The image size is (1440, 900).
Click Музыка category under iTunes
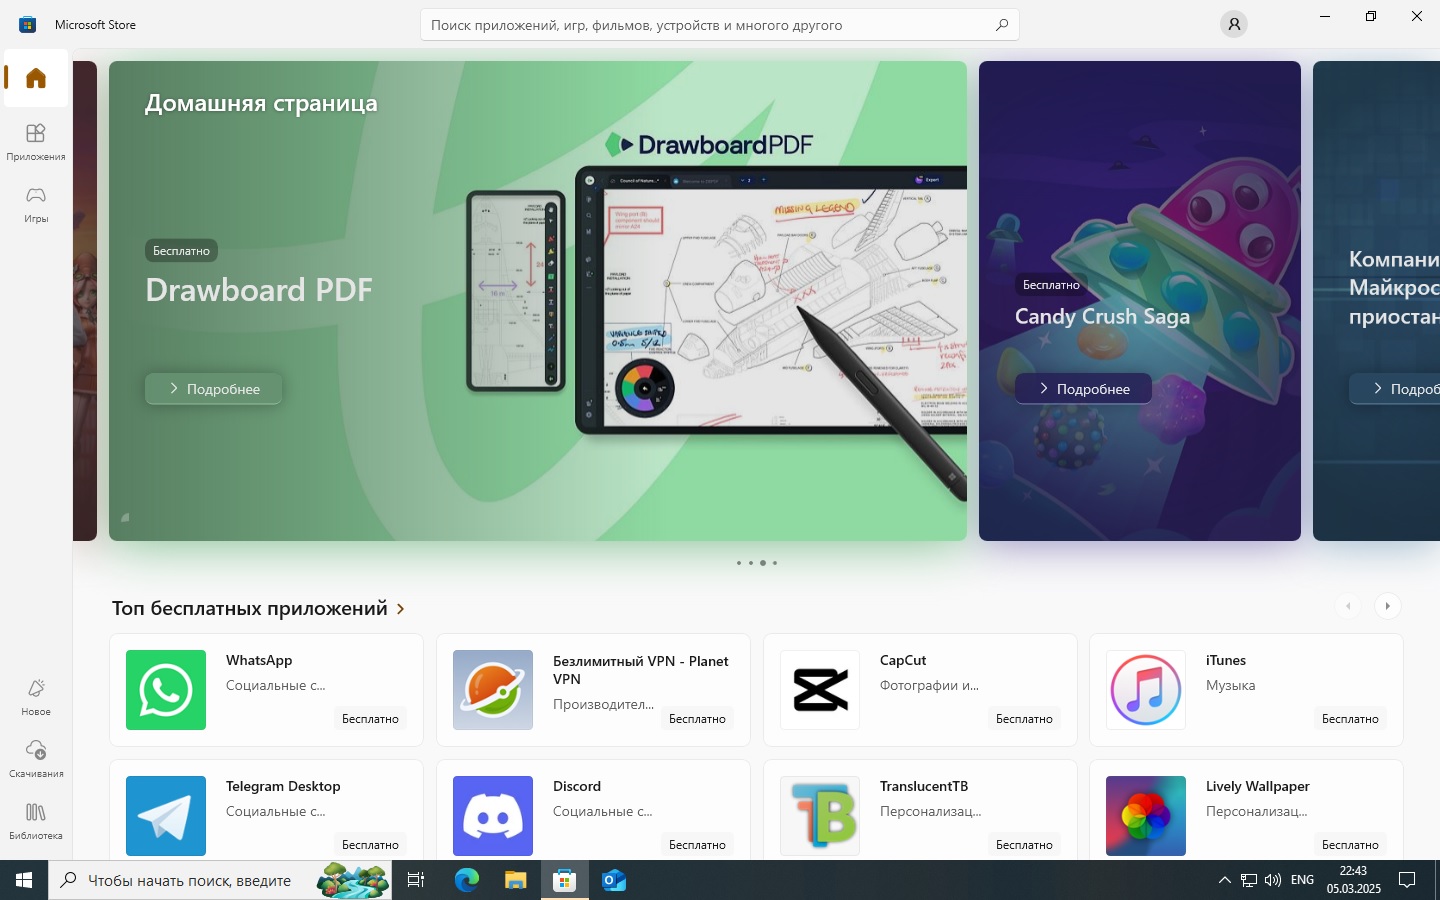pyautogui.click(x=1230, y=685)
